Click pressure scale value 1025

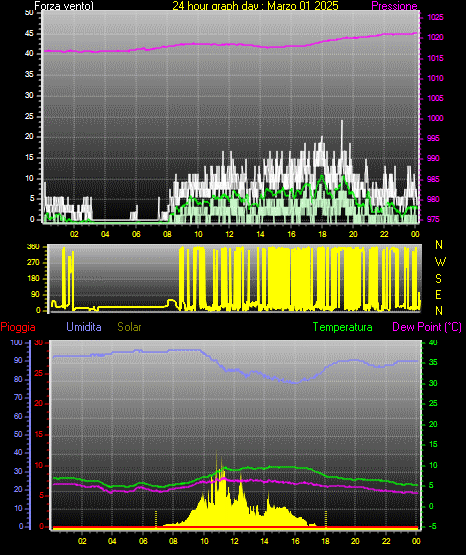(435, 17)
